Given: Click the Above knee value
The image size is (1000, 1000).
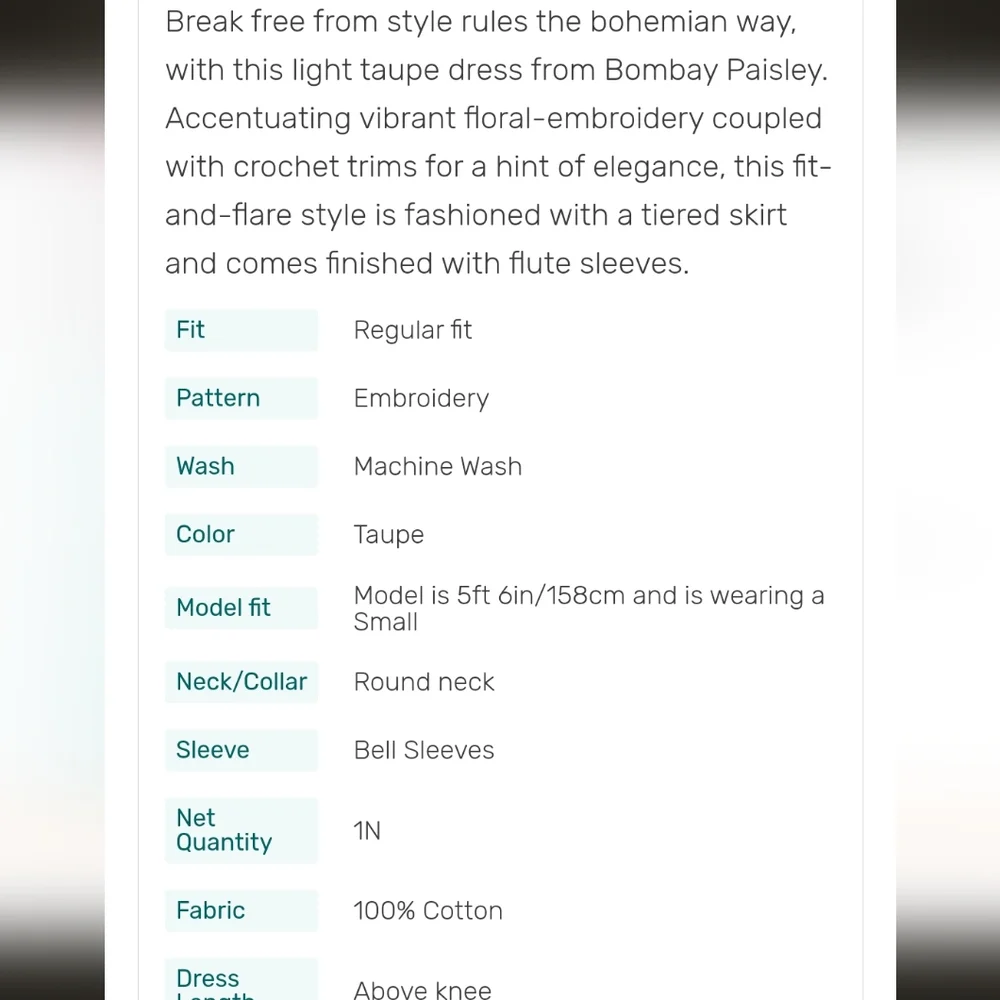Looking at the screenshot, I should [x=422, y=990].
